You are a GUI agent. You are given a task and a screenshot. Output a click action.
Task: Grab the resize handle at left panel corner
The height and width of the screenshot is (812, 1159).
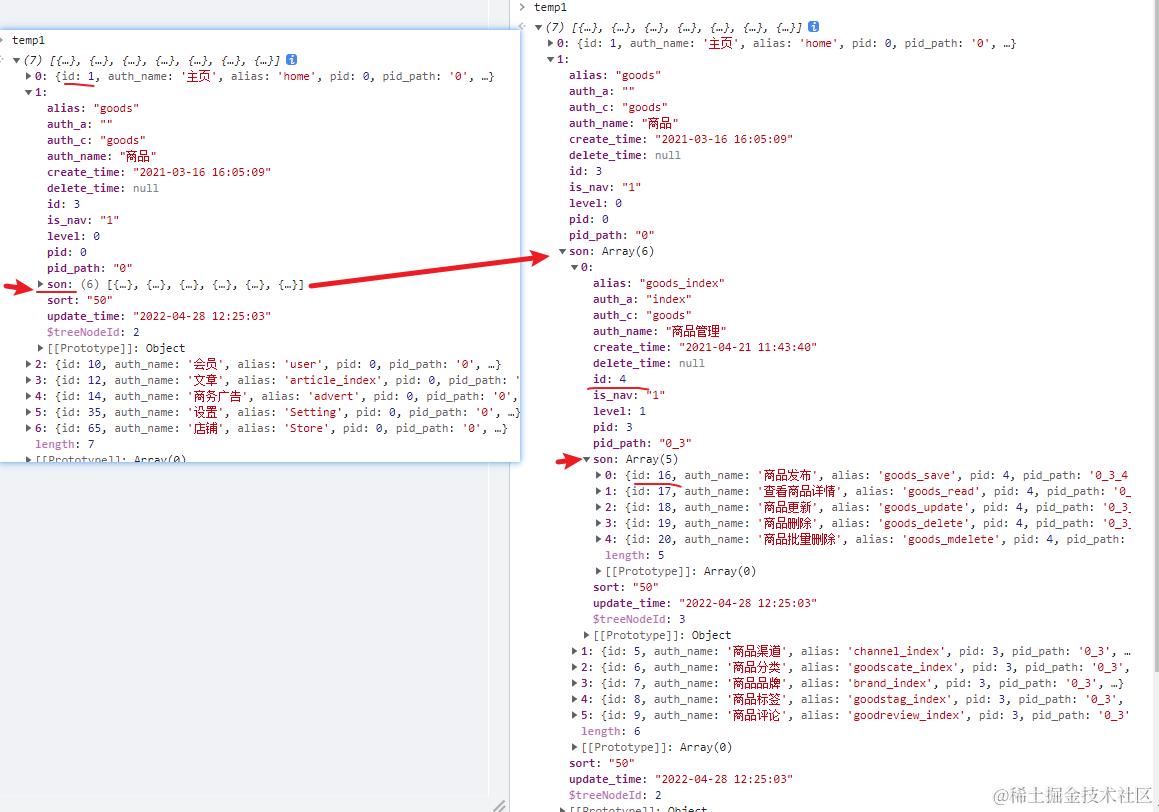coord(500,805)
